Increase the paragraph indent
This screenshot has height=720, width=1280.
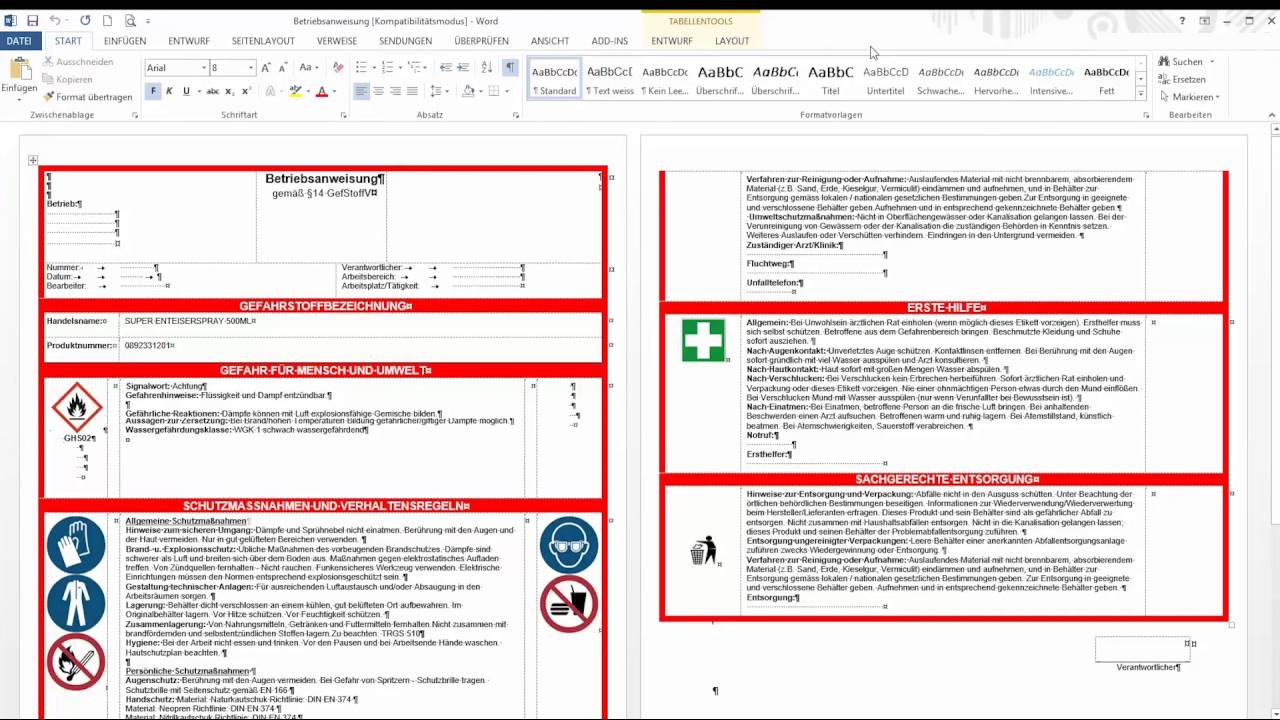[x=463, y=67]
